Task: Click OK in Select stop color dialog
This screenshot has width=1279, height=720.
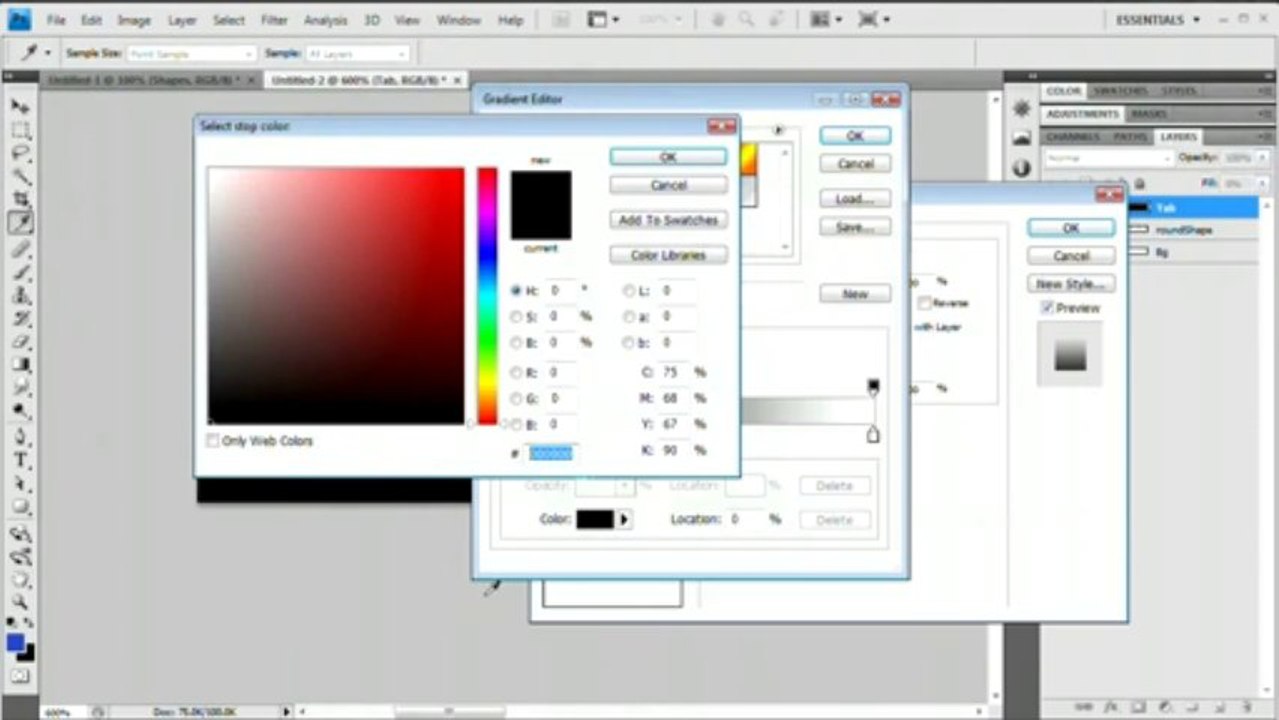Action: pyautogui.click(x=668, y=157)
